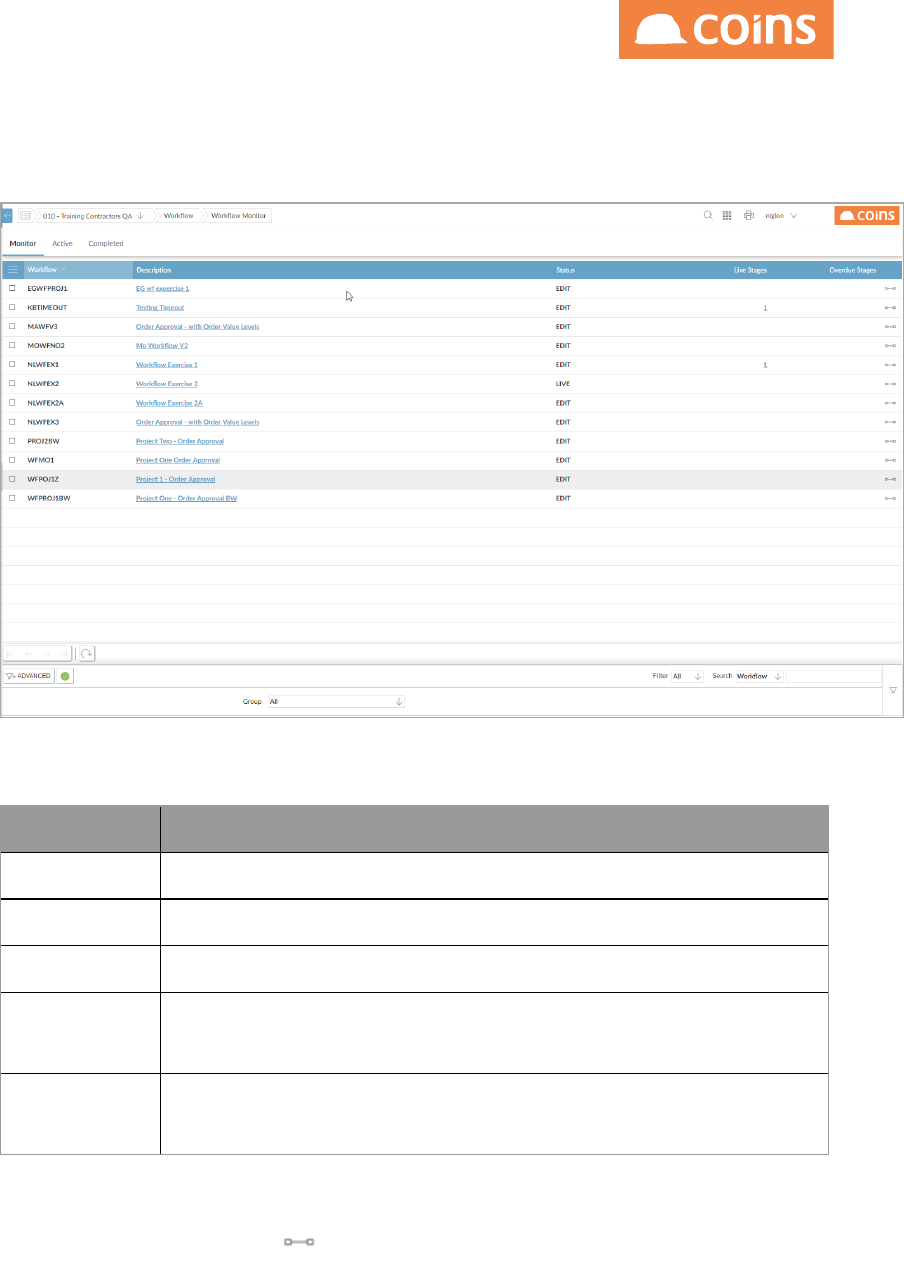This screenshot has width=904, height=1262.
Task: Open the list menu icon beside breadcrumb
Action: tap(25, 215)
